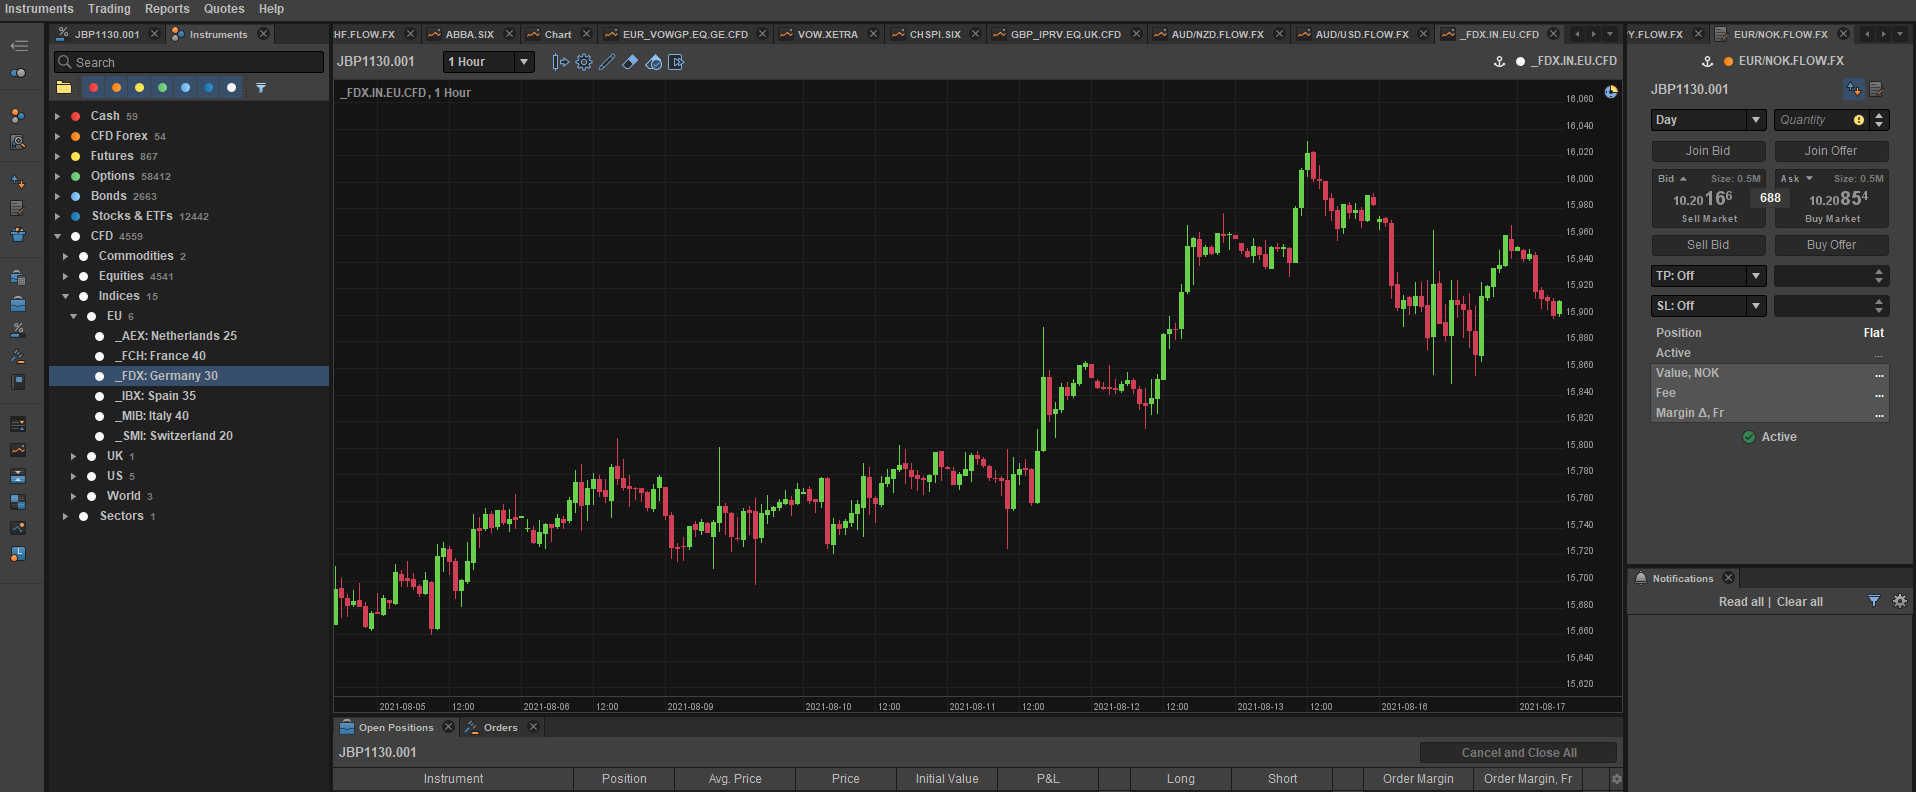Click the pie-chart icon at chart corner
Screen dimensions: 1916x792
click(x=1611, y=92)
